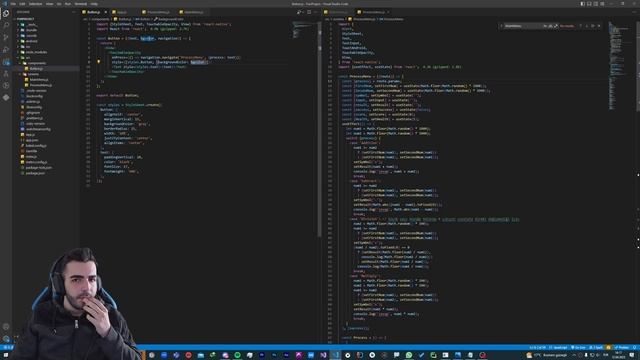Switch to ProcessMenu.js tab in left group
640x360 pixels.
(157, 12)
